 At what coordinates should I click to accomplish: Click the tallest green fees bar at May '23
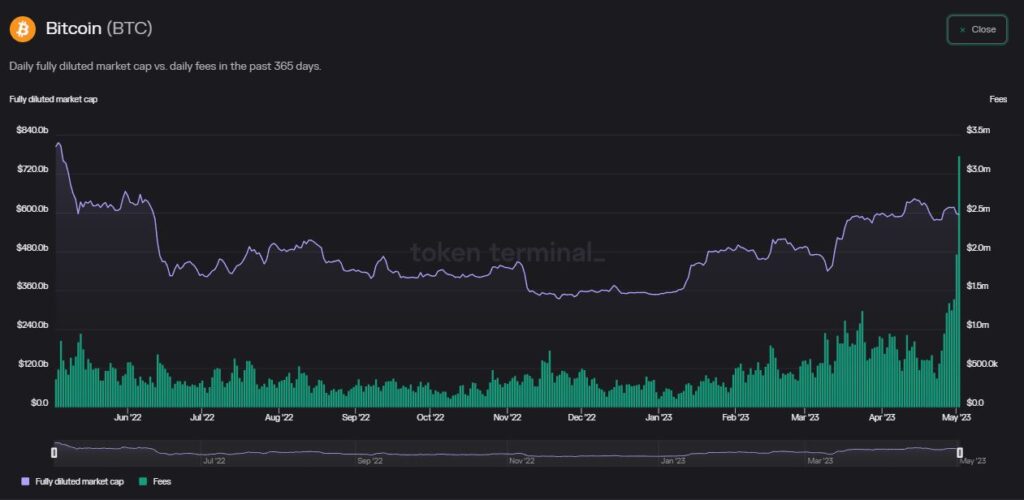tap(959, 280)
